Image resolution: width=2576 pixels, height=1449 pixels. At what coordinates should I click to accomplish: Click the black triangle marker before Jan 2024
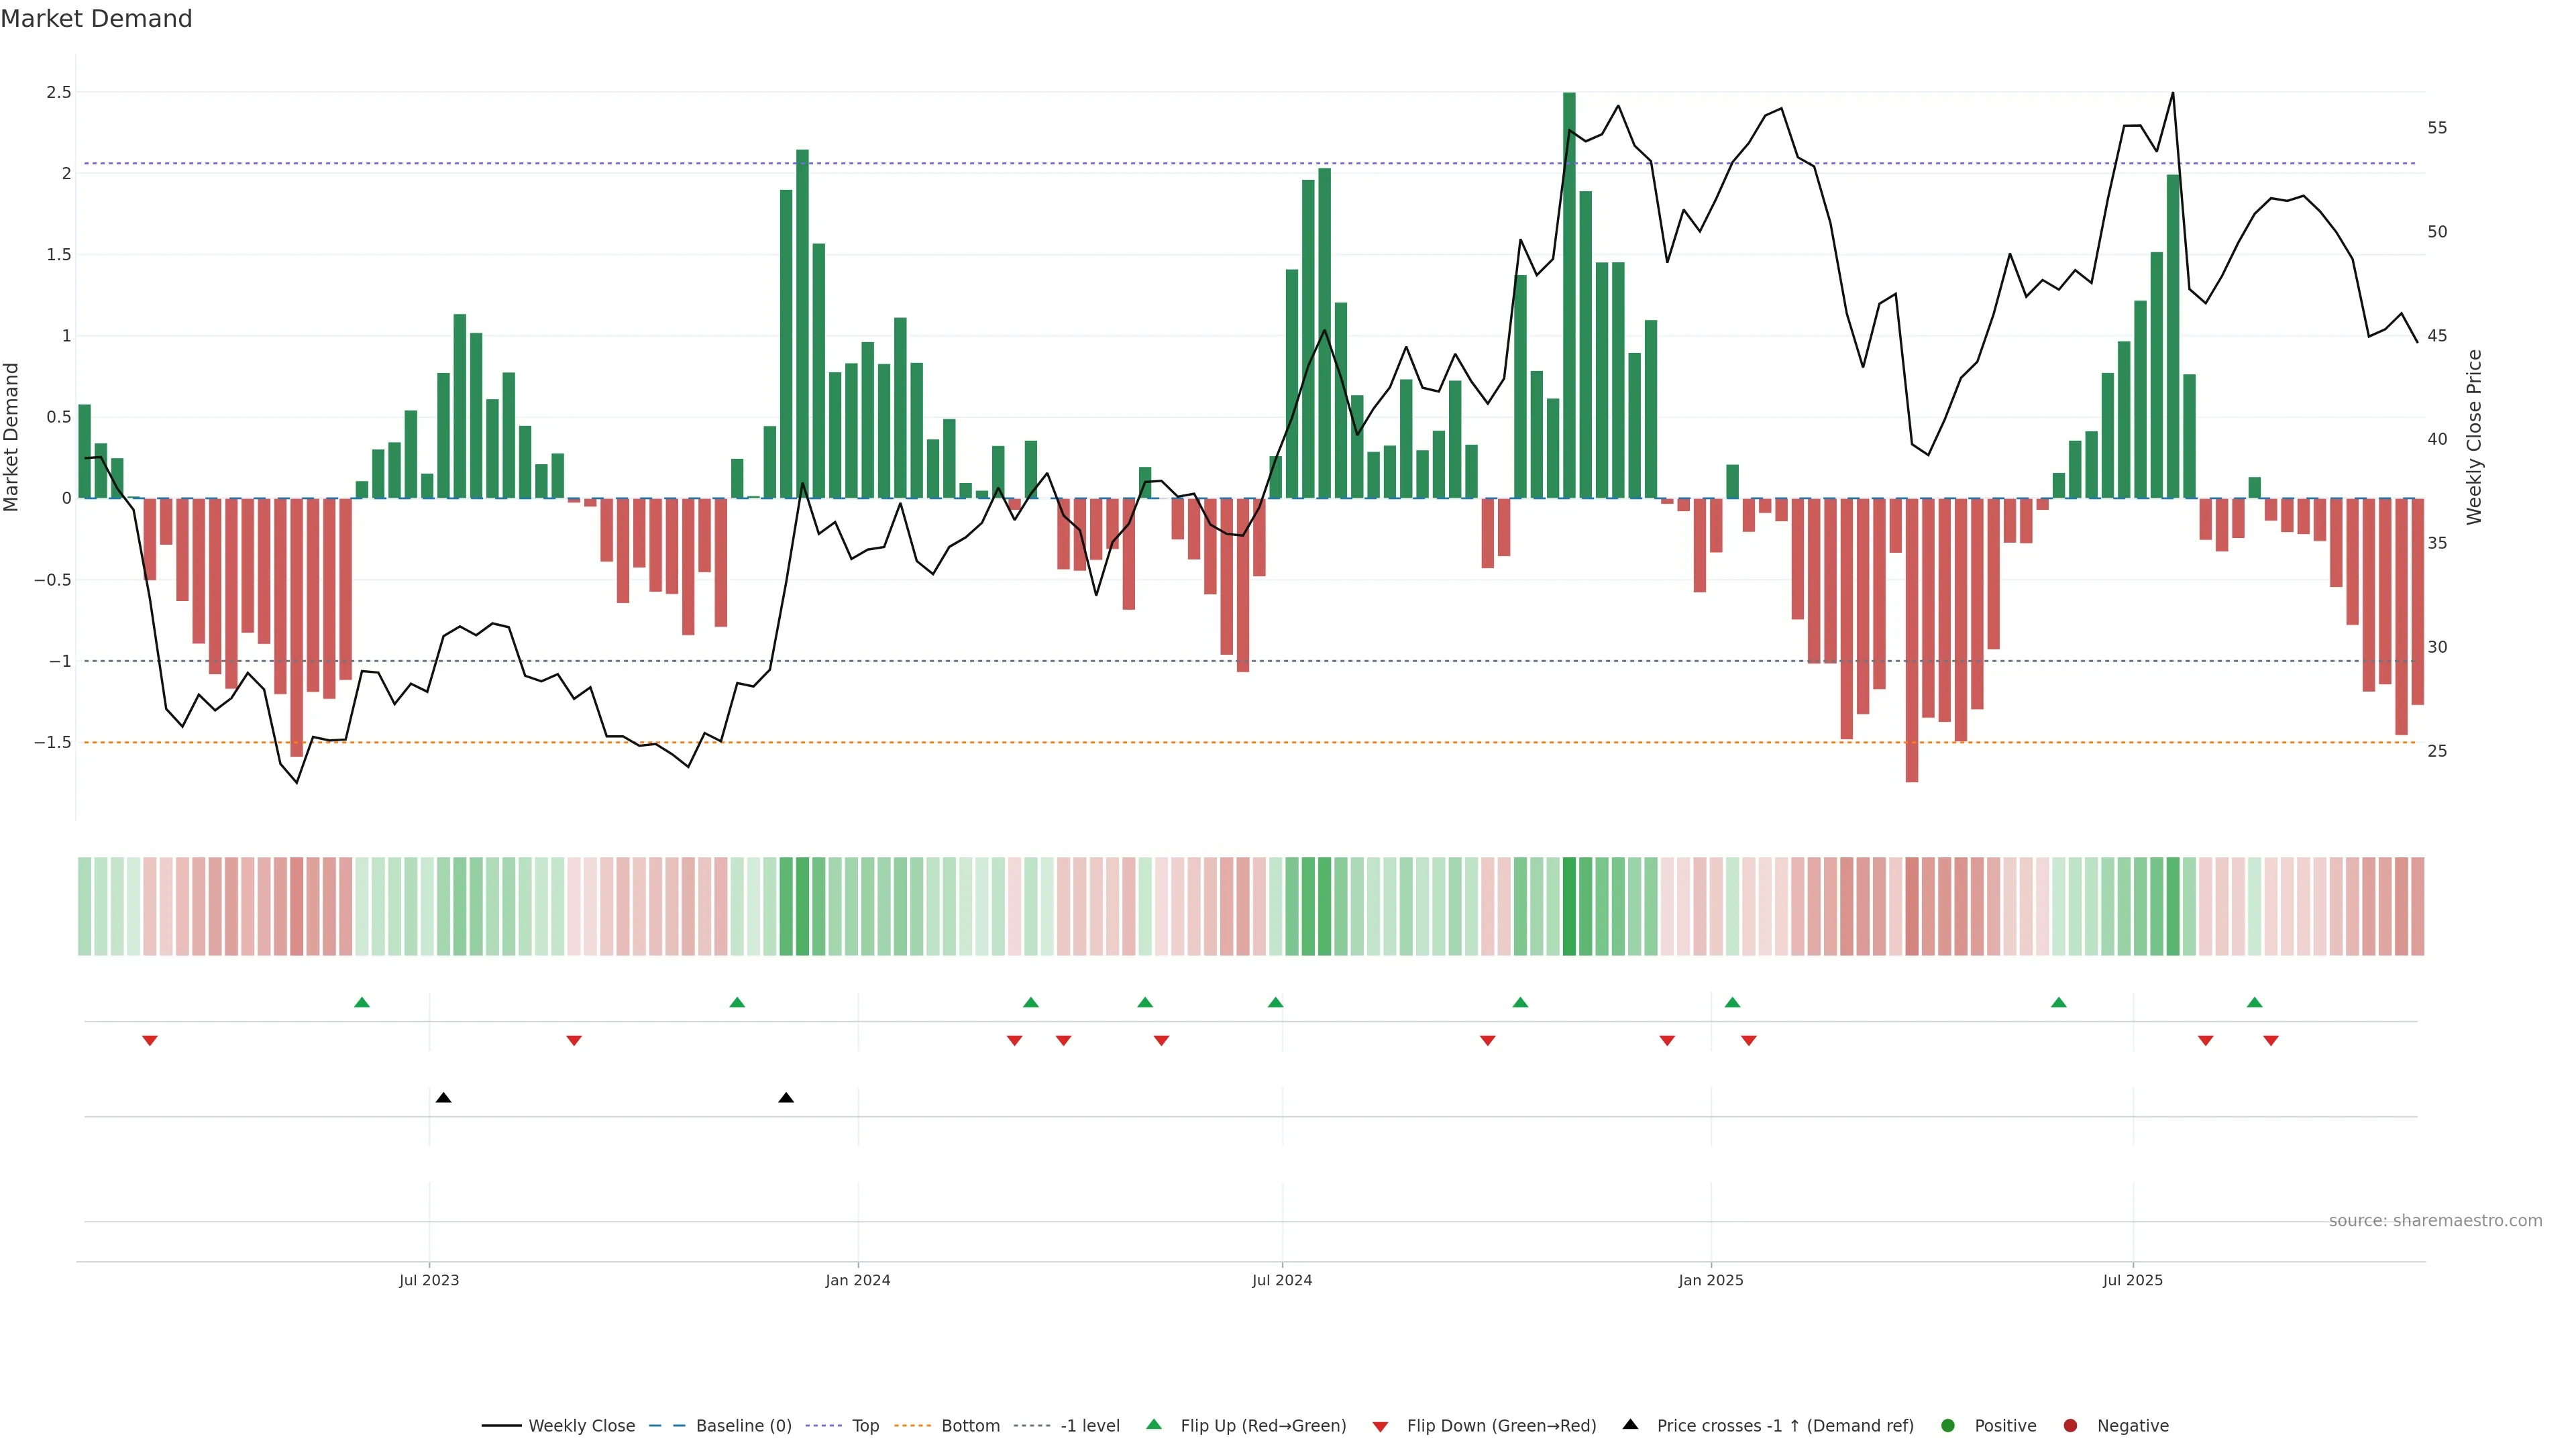[786, 1098]
